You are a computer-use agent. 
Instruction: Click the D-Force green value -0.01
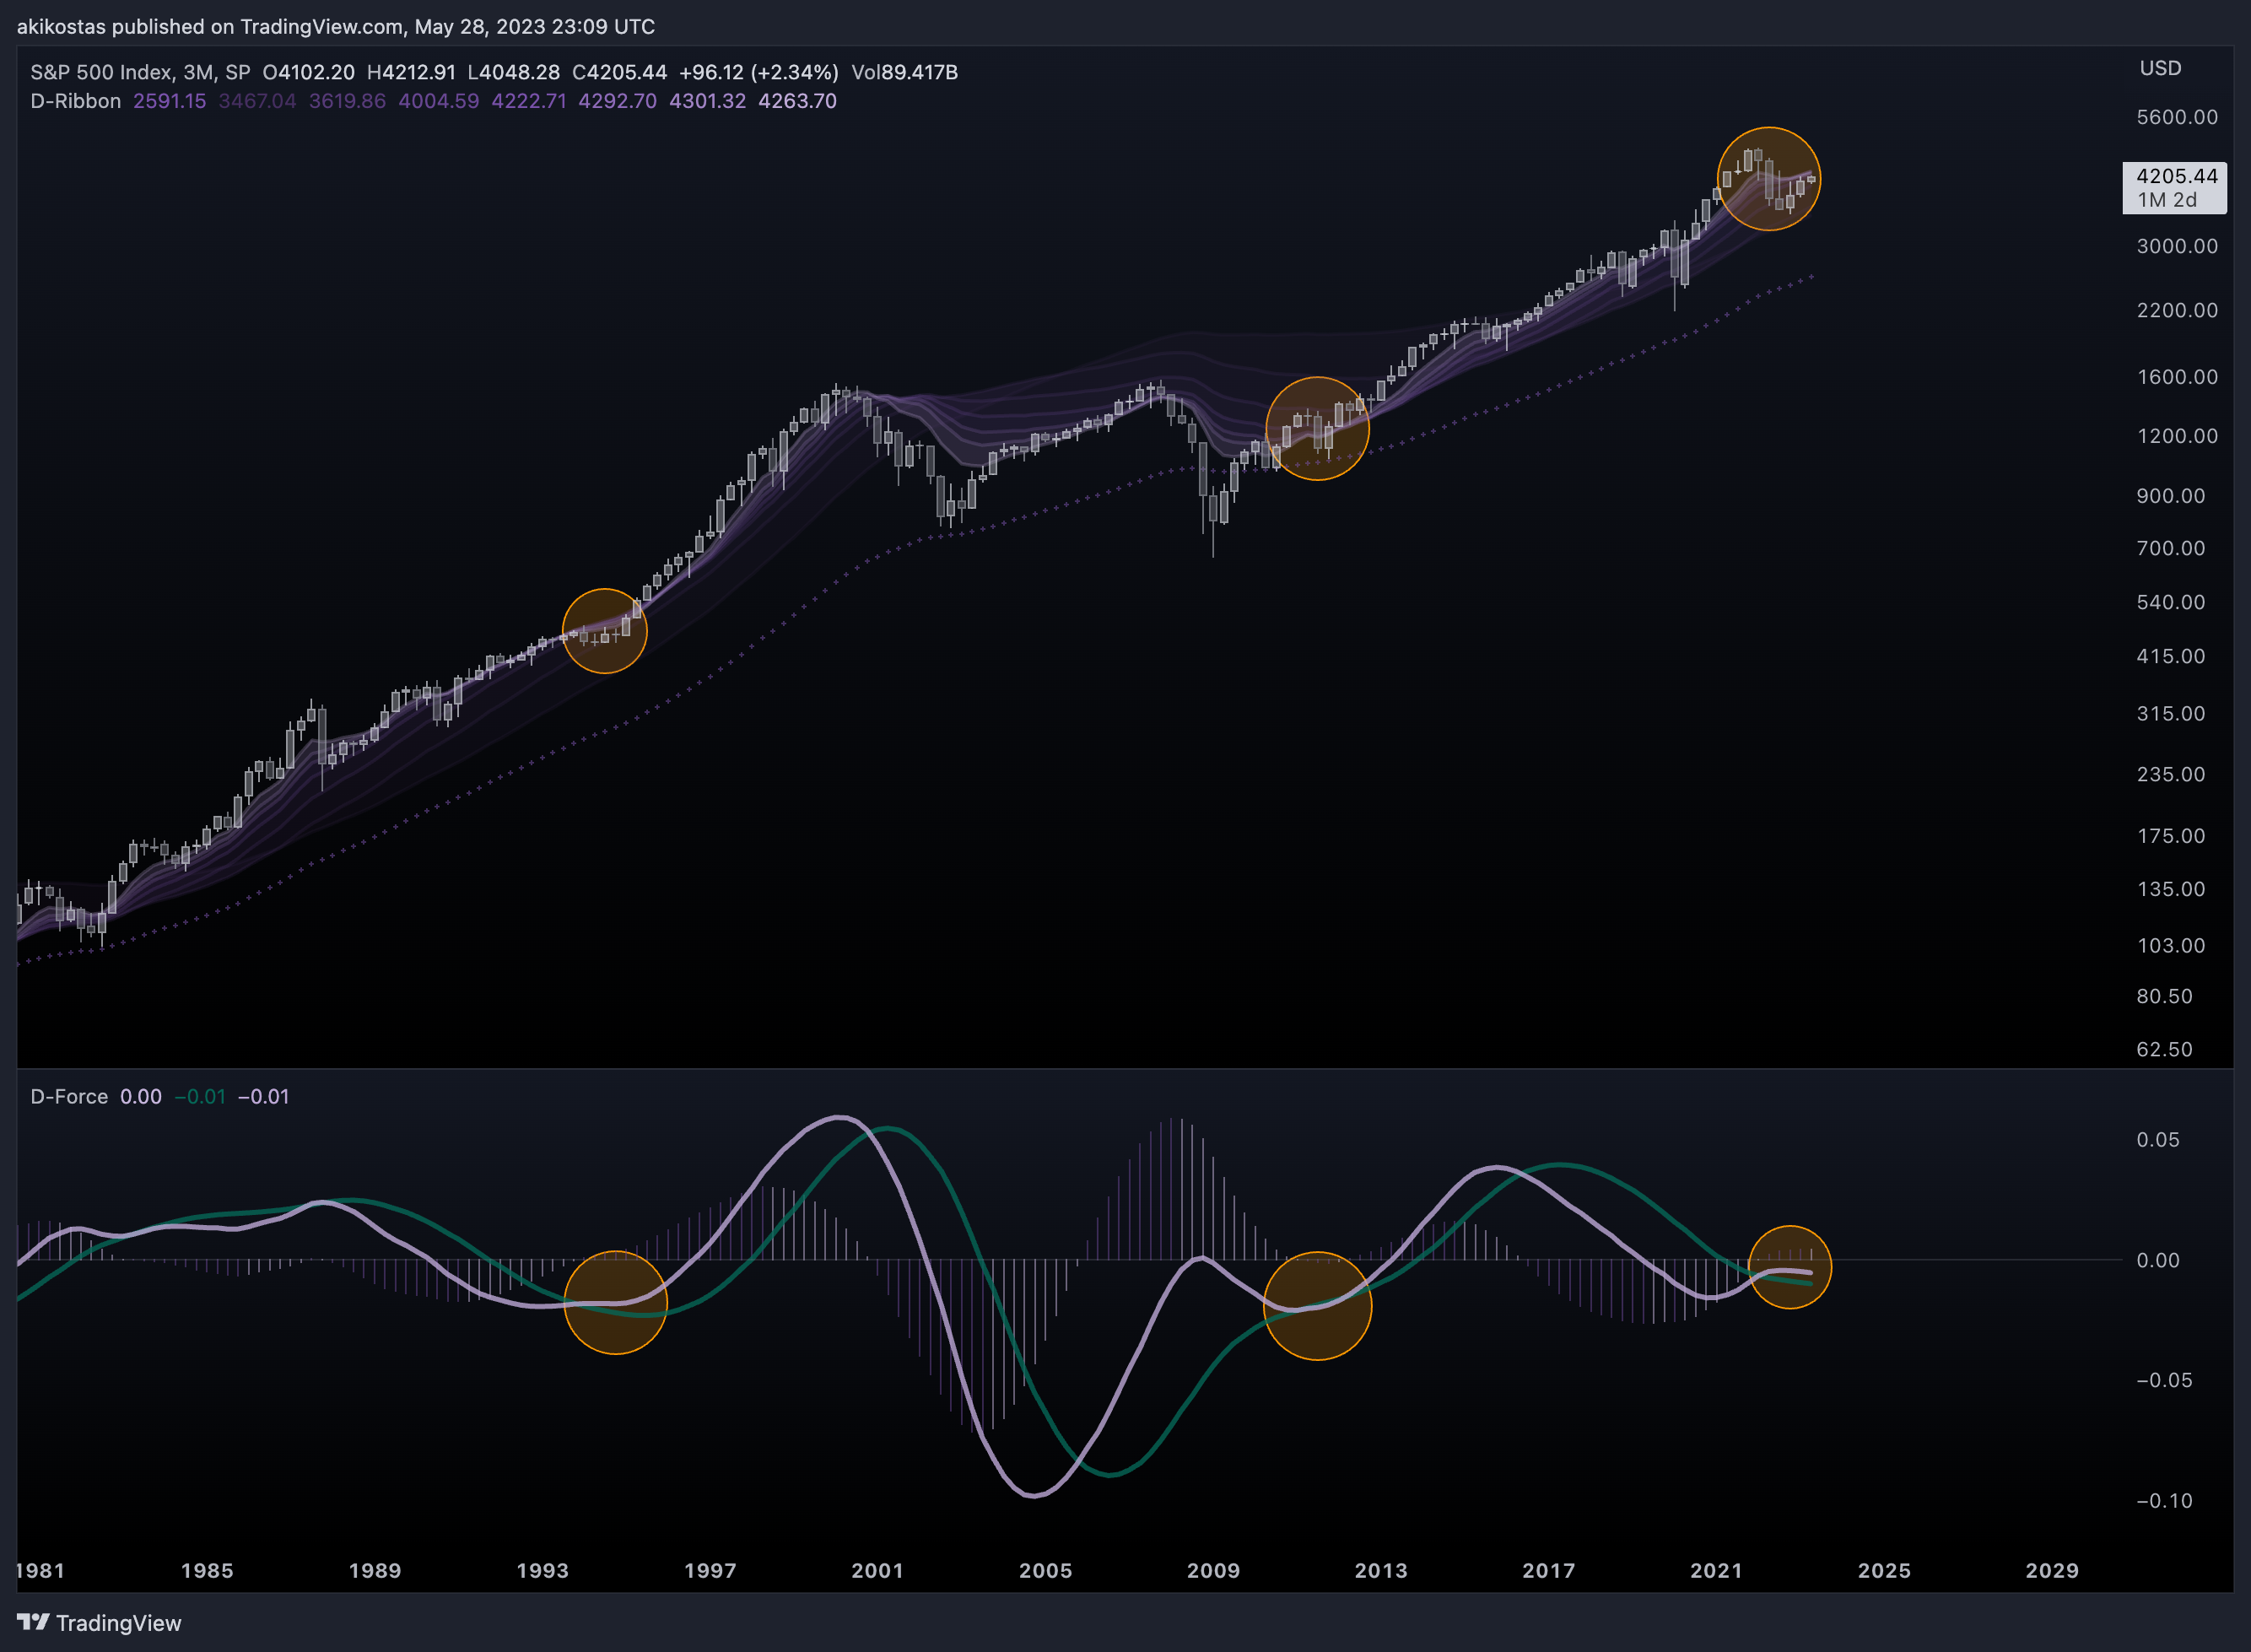[x=200, y=1096]
